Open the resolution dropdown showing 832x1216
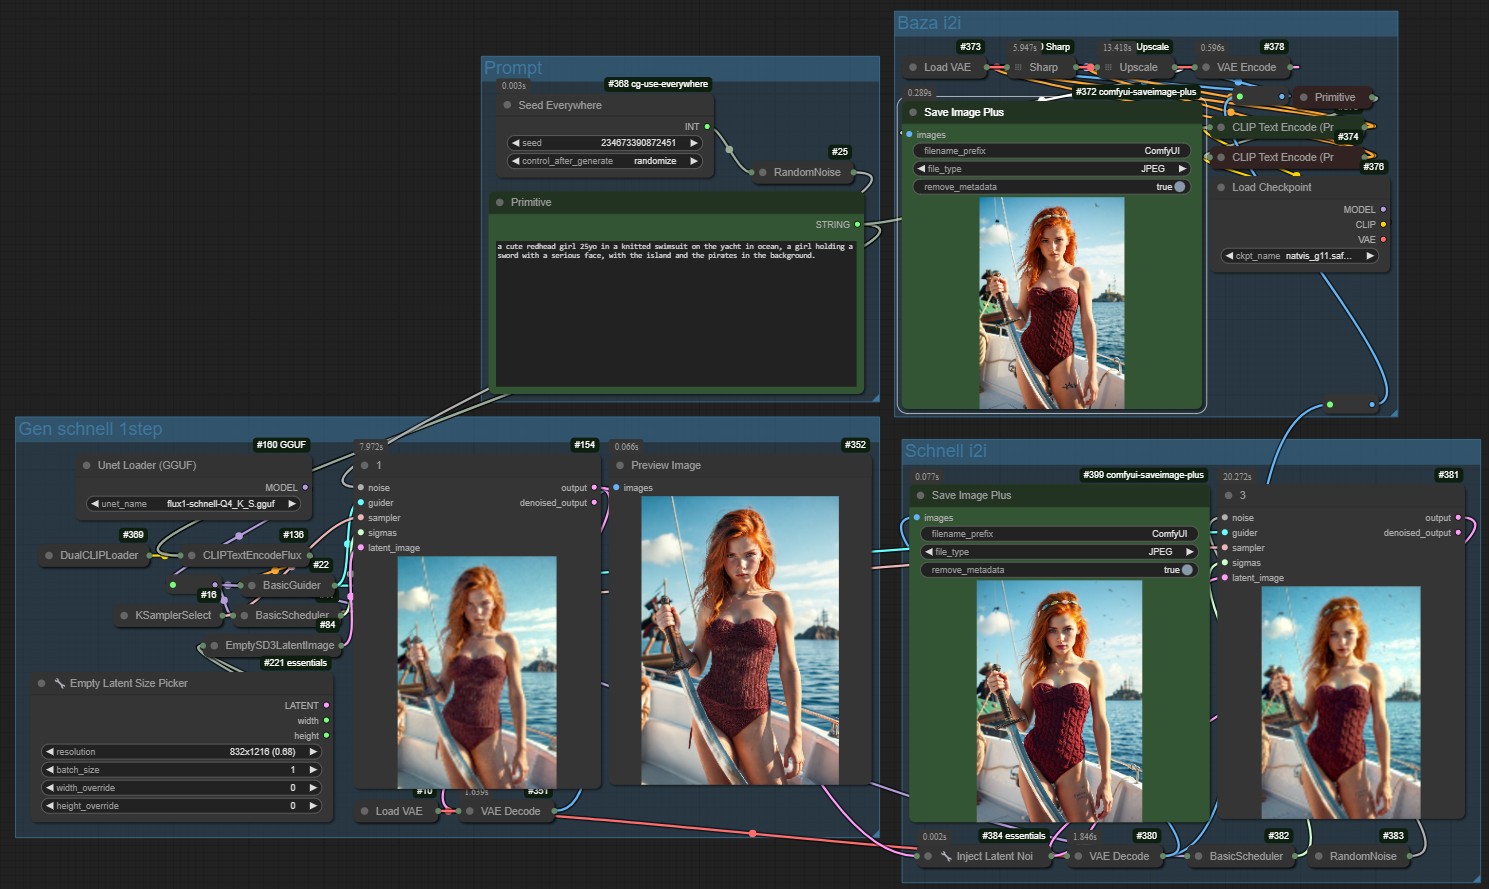This screenshot has width=1489, height=889. (x=181, y=752)
